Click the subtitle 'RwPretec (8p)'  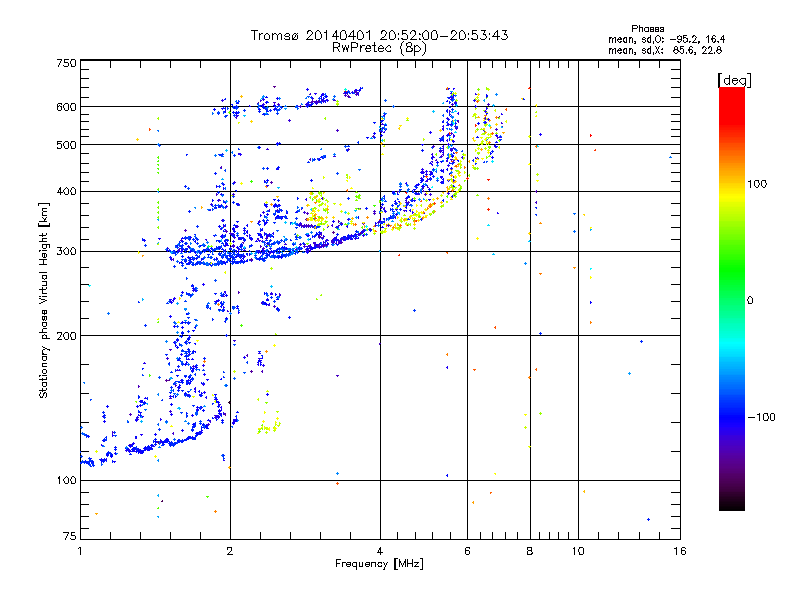[379, 48]
